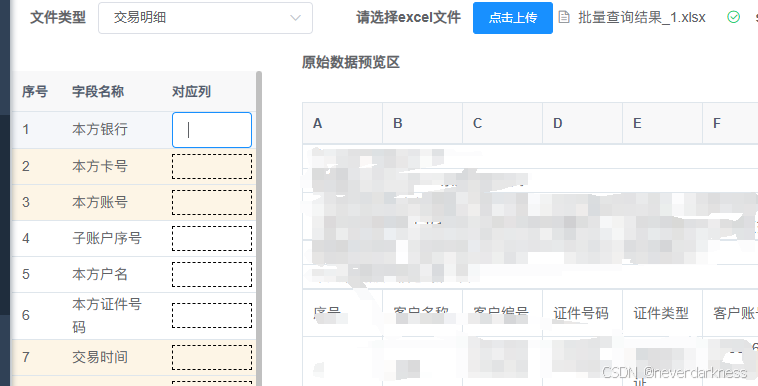
Task: Click the dropdown chevron in 文件类型 box
Action: pyautogui.click(x=295, y=18)
